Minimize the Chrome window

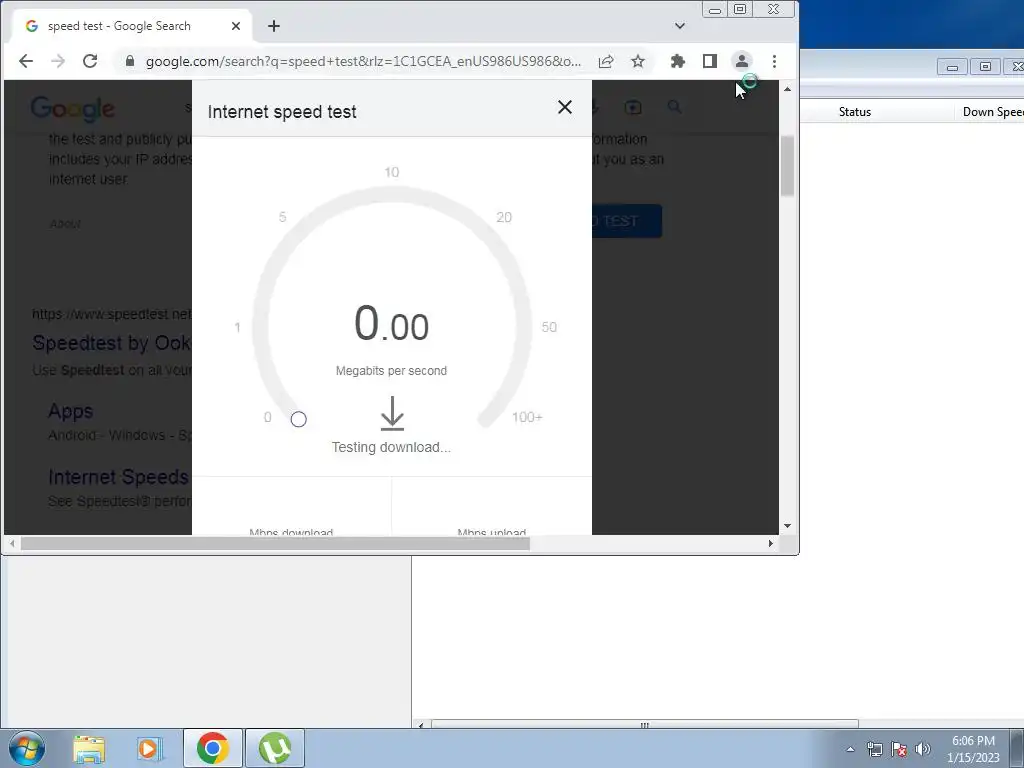tap(715, 9)
